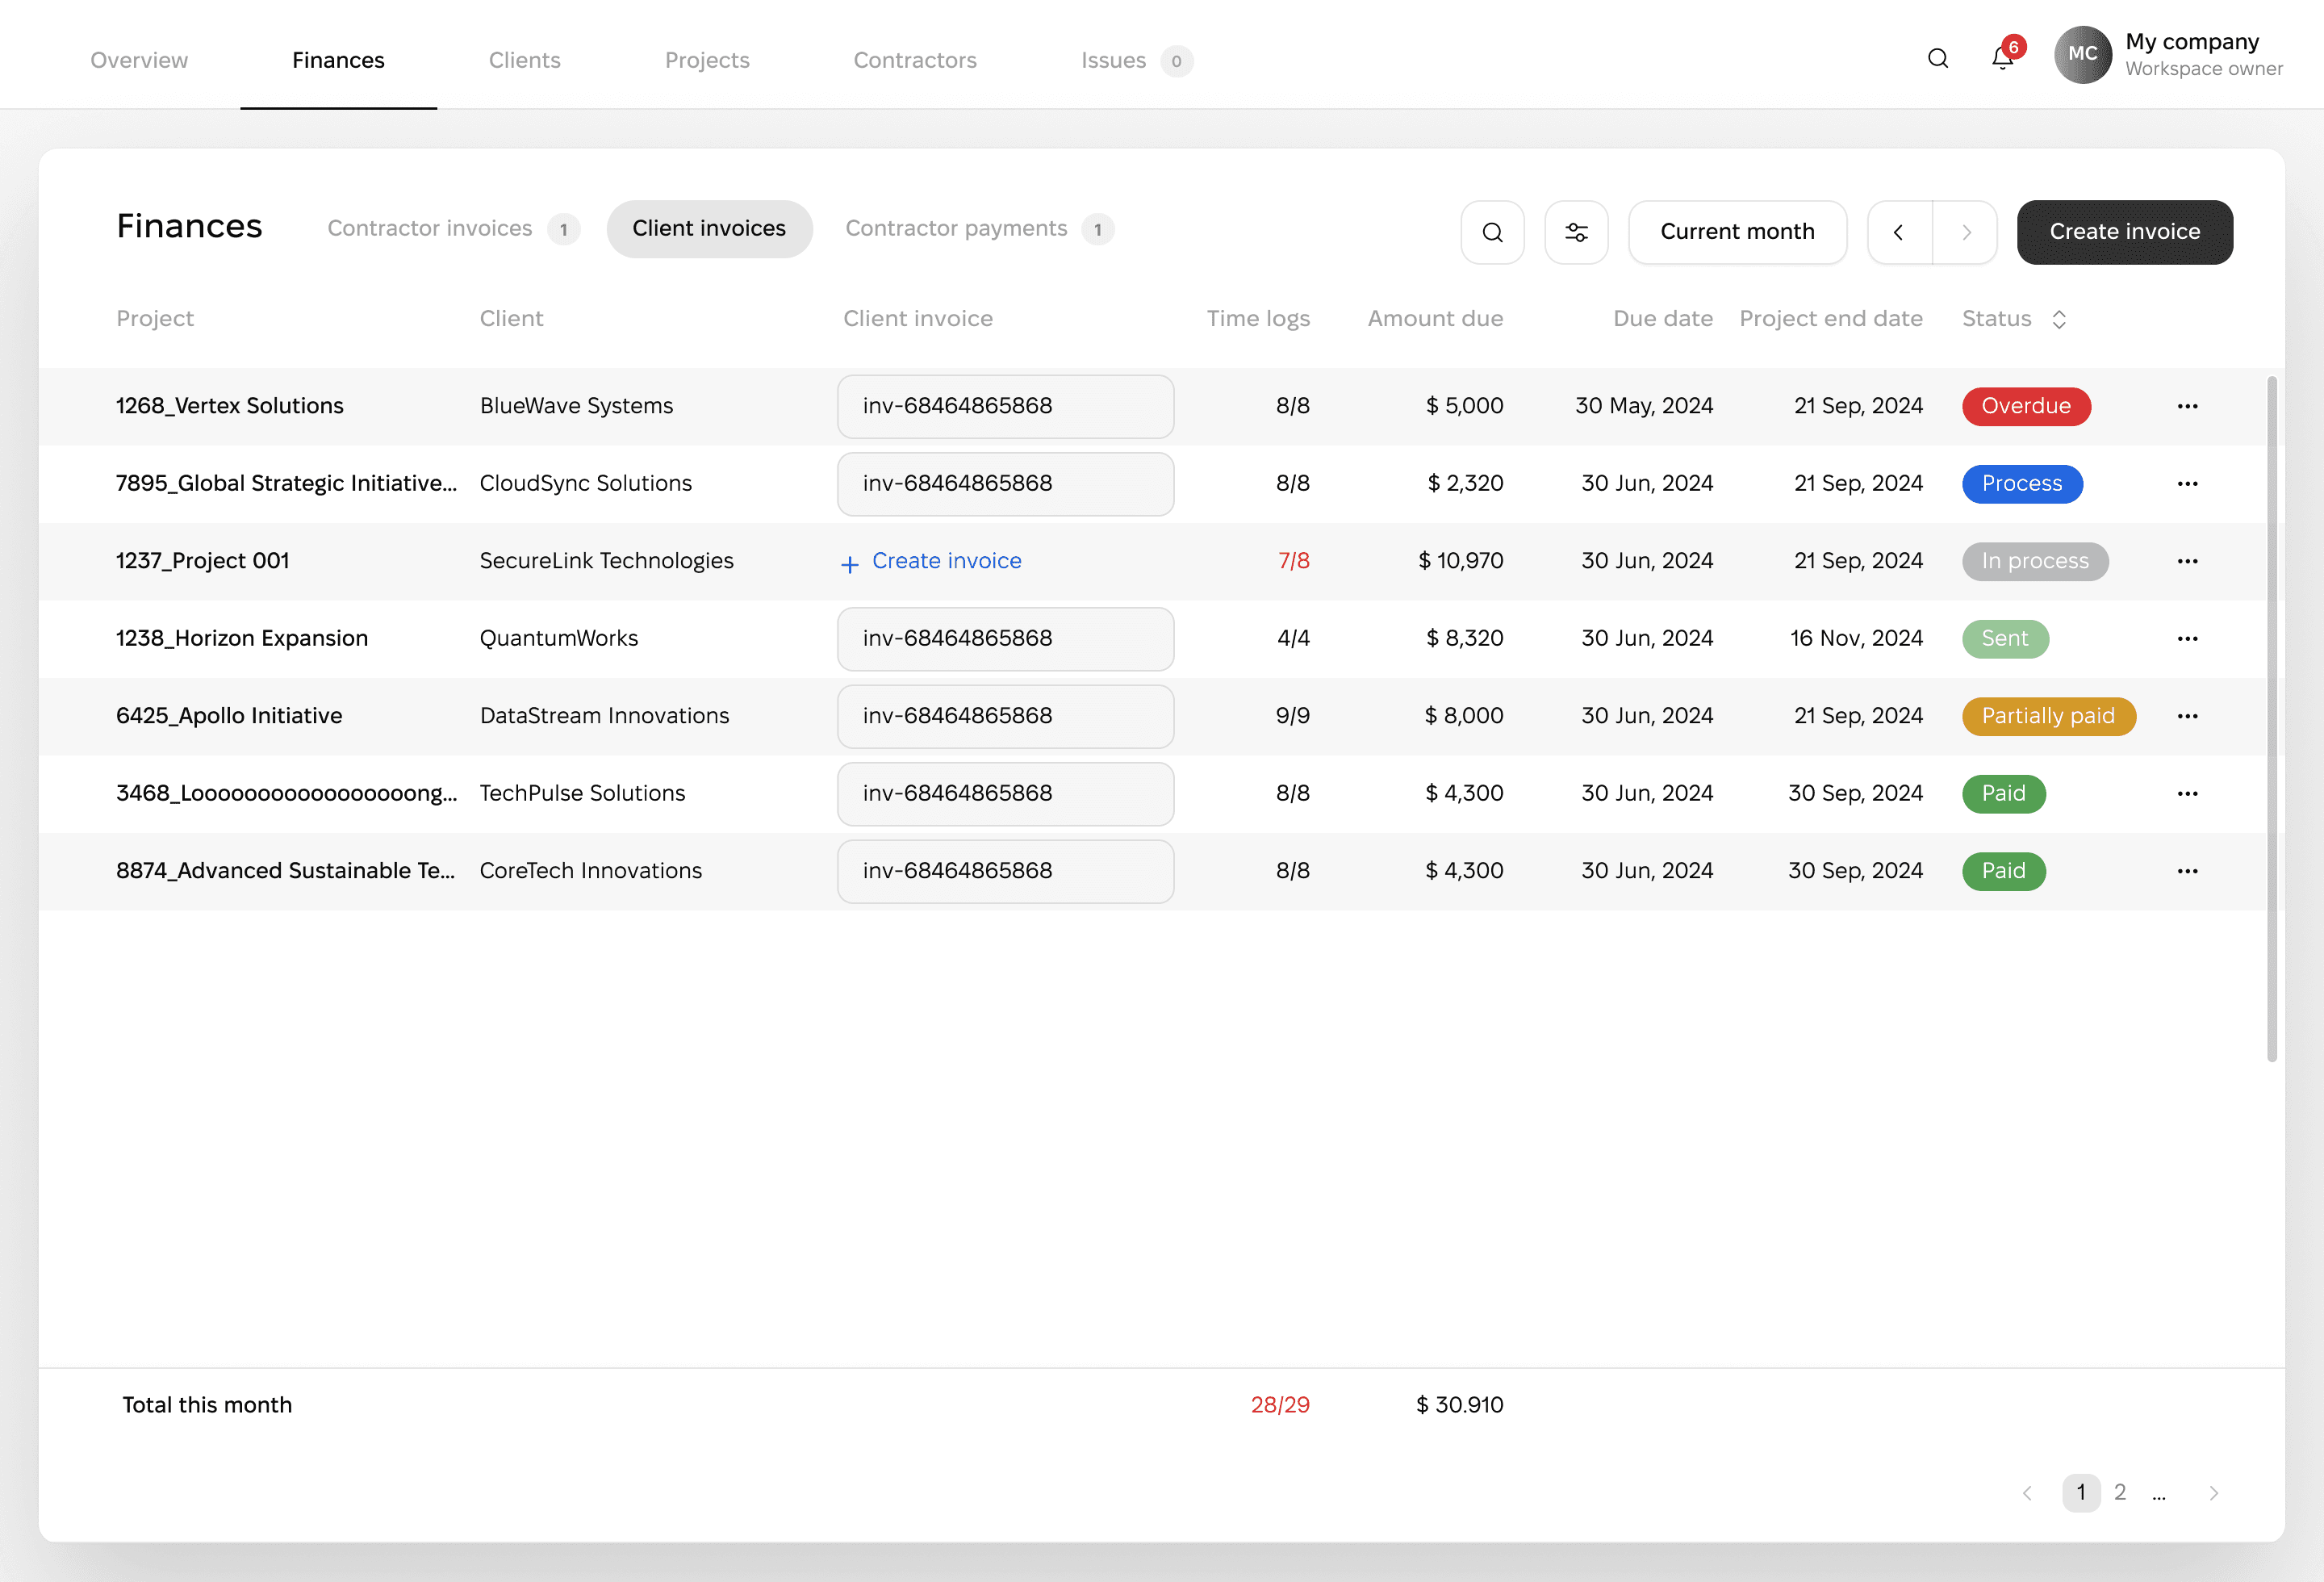Search within the Finances table
The height and width of the screenshot is (1582, 2324).
[1492, 232]
